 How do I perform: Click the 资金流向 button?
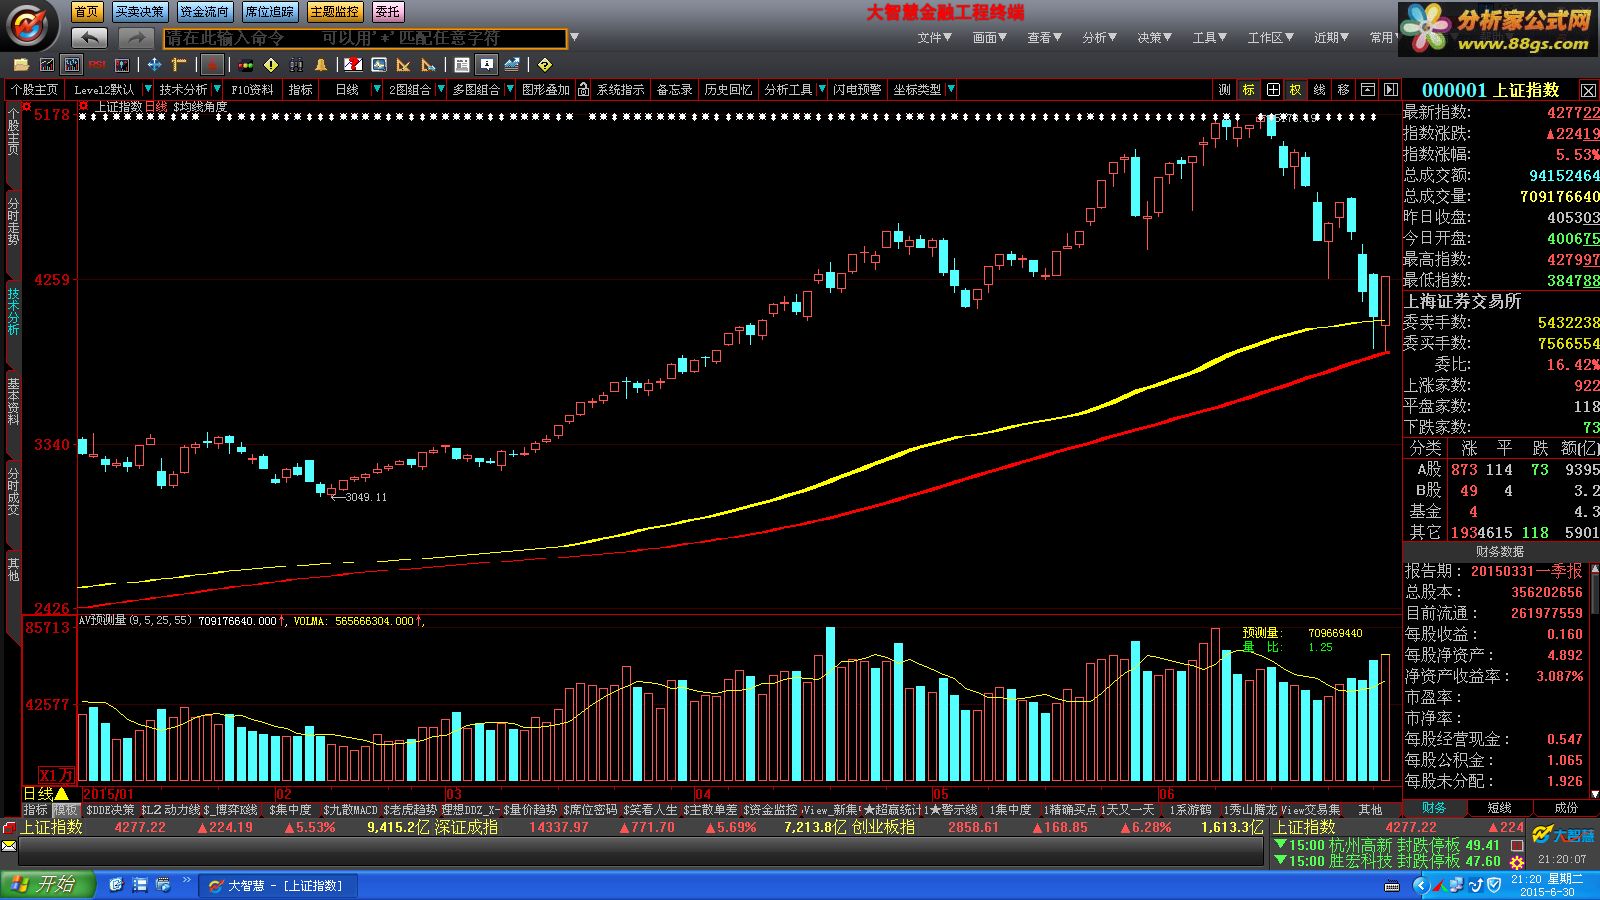coord(204,11)
